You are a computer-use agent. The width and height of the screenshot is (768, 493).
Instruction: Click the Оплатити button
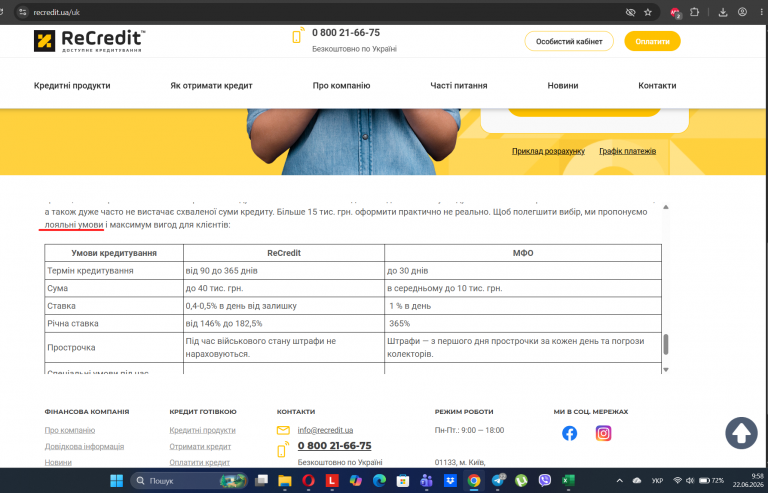click(x=652, y=41)
